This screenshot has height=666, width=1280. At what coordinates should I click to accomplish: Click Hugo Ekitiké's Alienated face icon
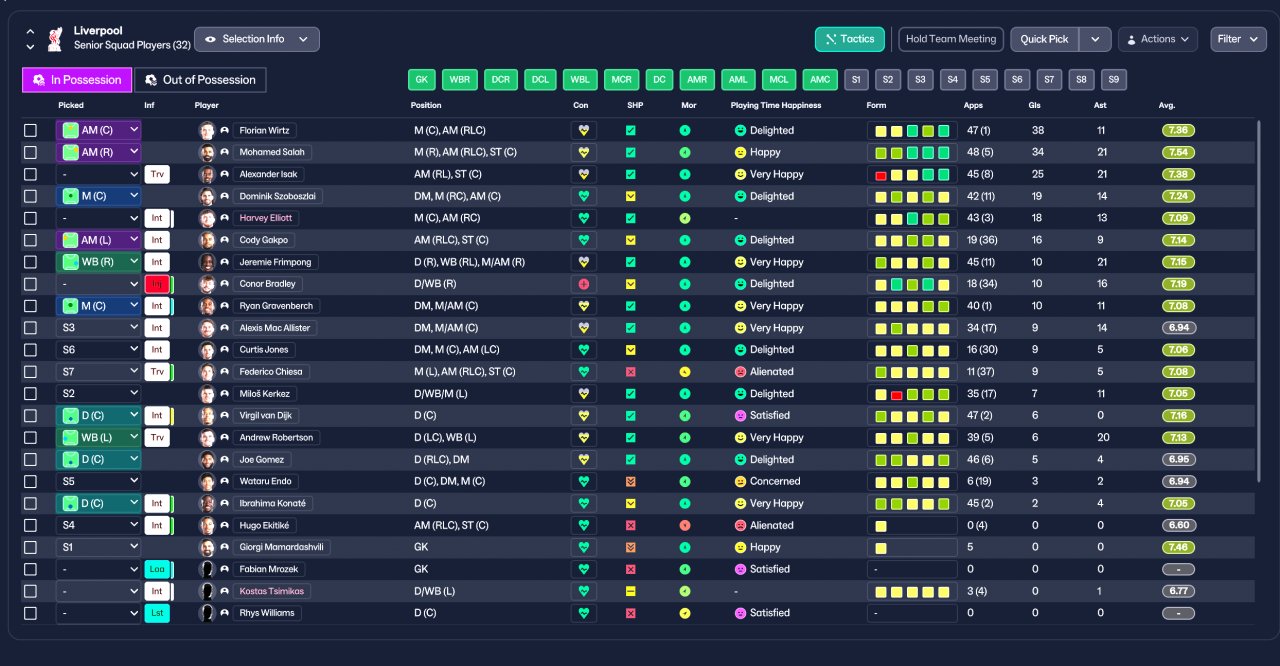(x=741, y=525)
